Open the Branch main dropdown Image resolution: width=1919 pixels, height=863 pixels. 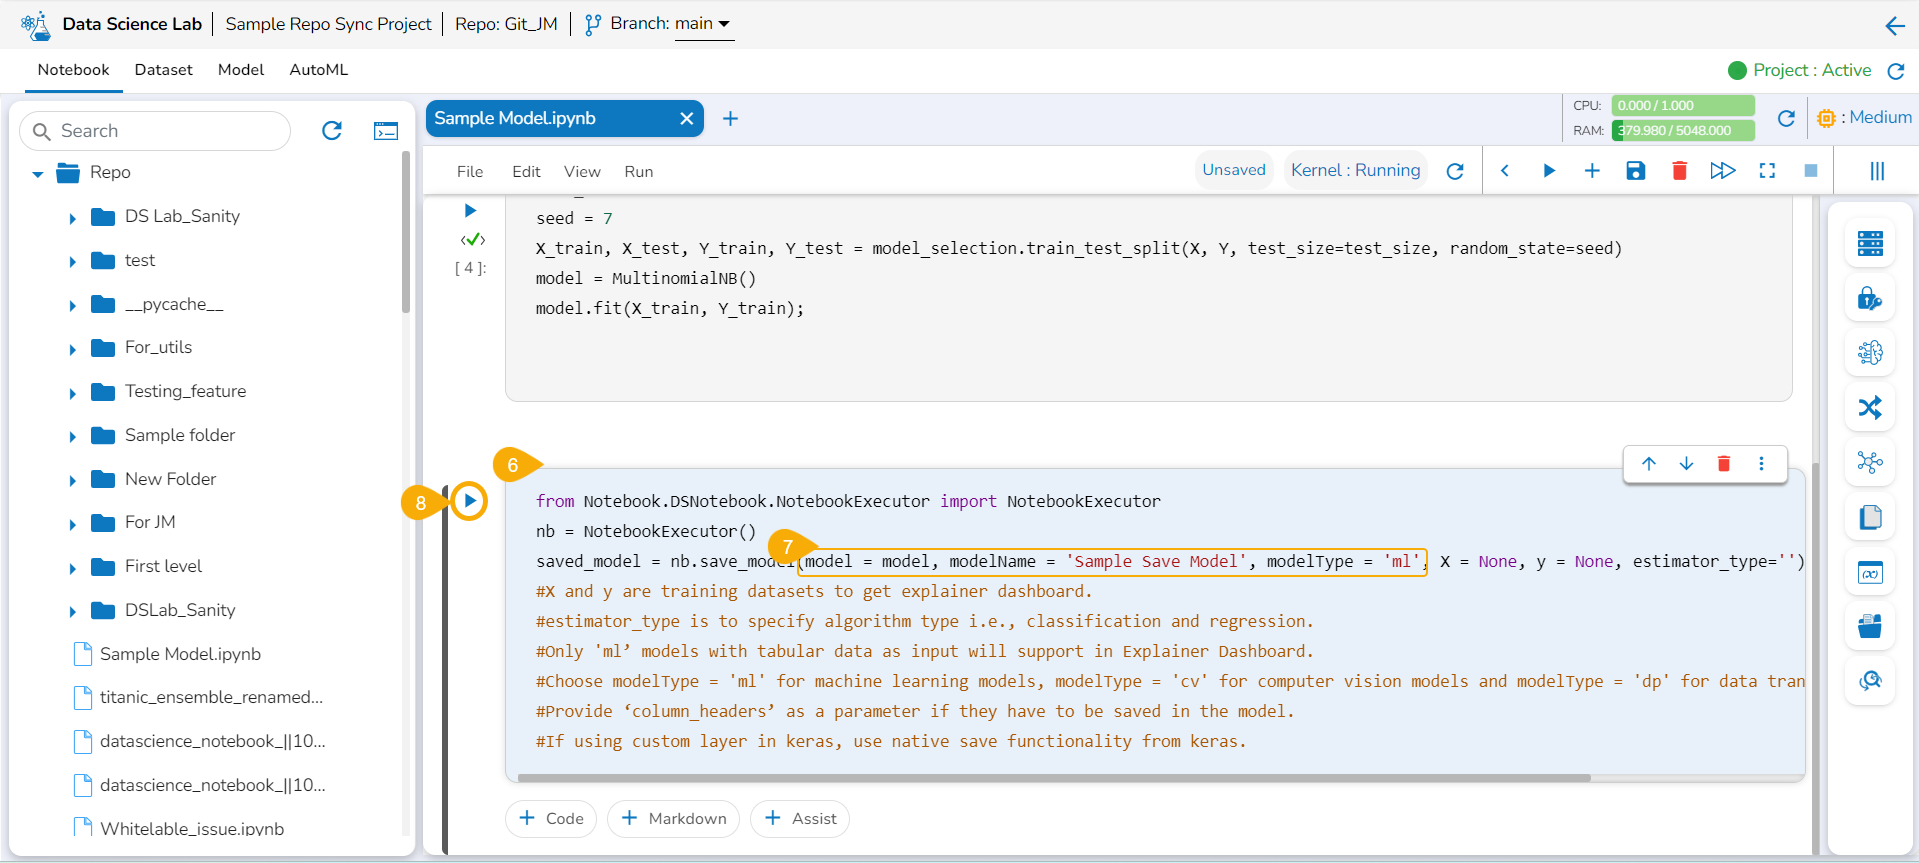(704, 24)
